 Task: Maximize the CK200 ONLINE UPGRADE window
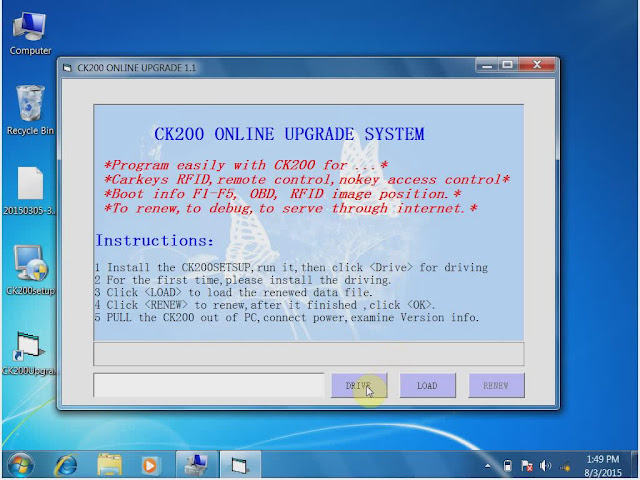click(508, 65)
